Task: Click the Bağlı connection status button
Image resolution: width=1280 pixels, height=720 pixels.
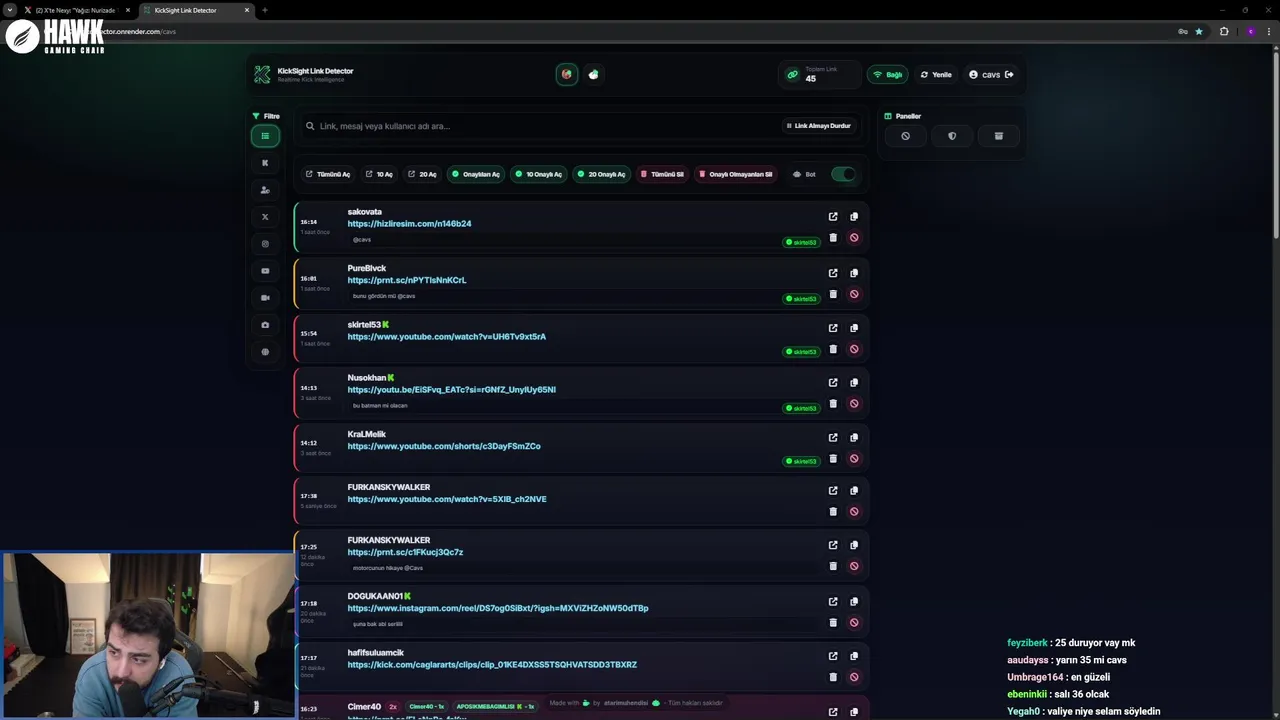Action: point(887,74)
